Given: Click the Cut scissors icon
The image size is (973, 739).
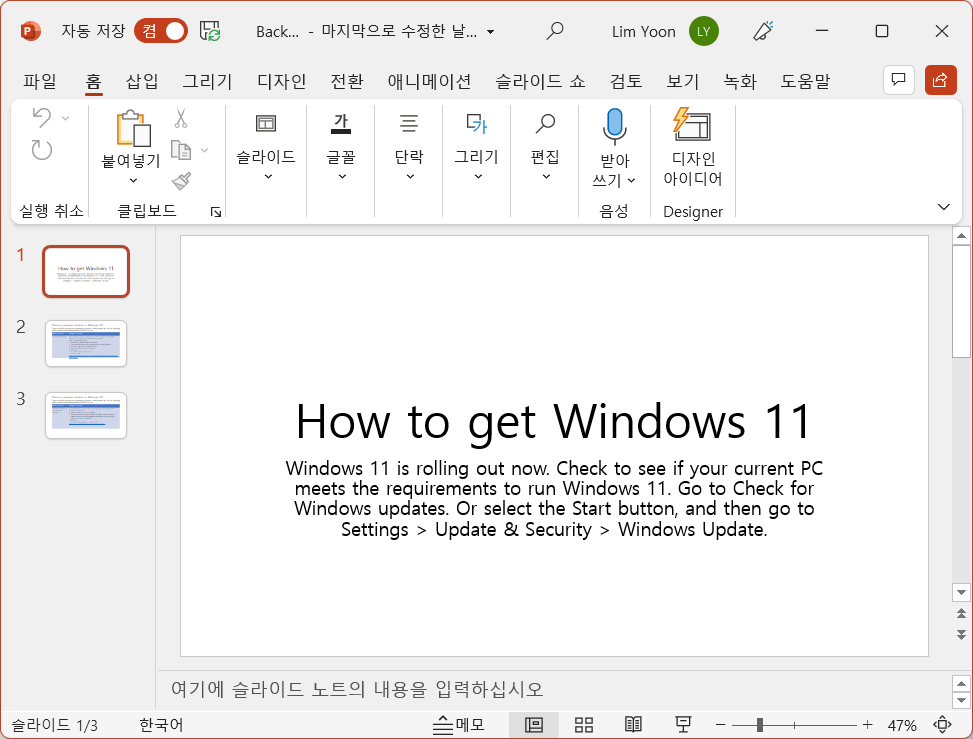Looking at the screenshot, I should coord(181,118).
